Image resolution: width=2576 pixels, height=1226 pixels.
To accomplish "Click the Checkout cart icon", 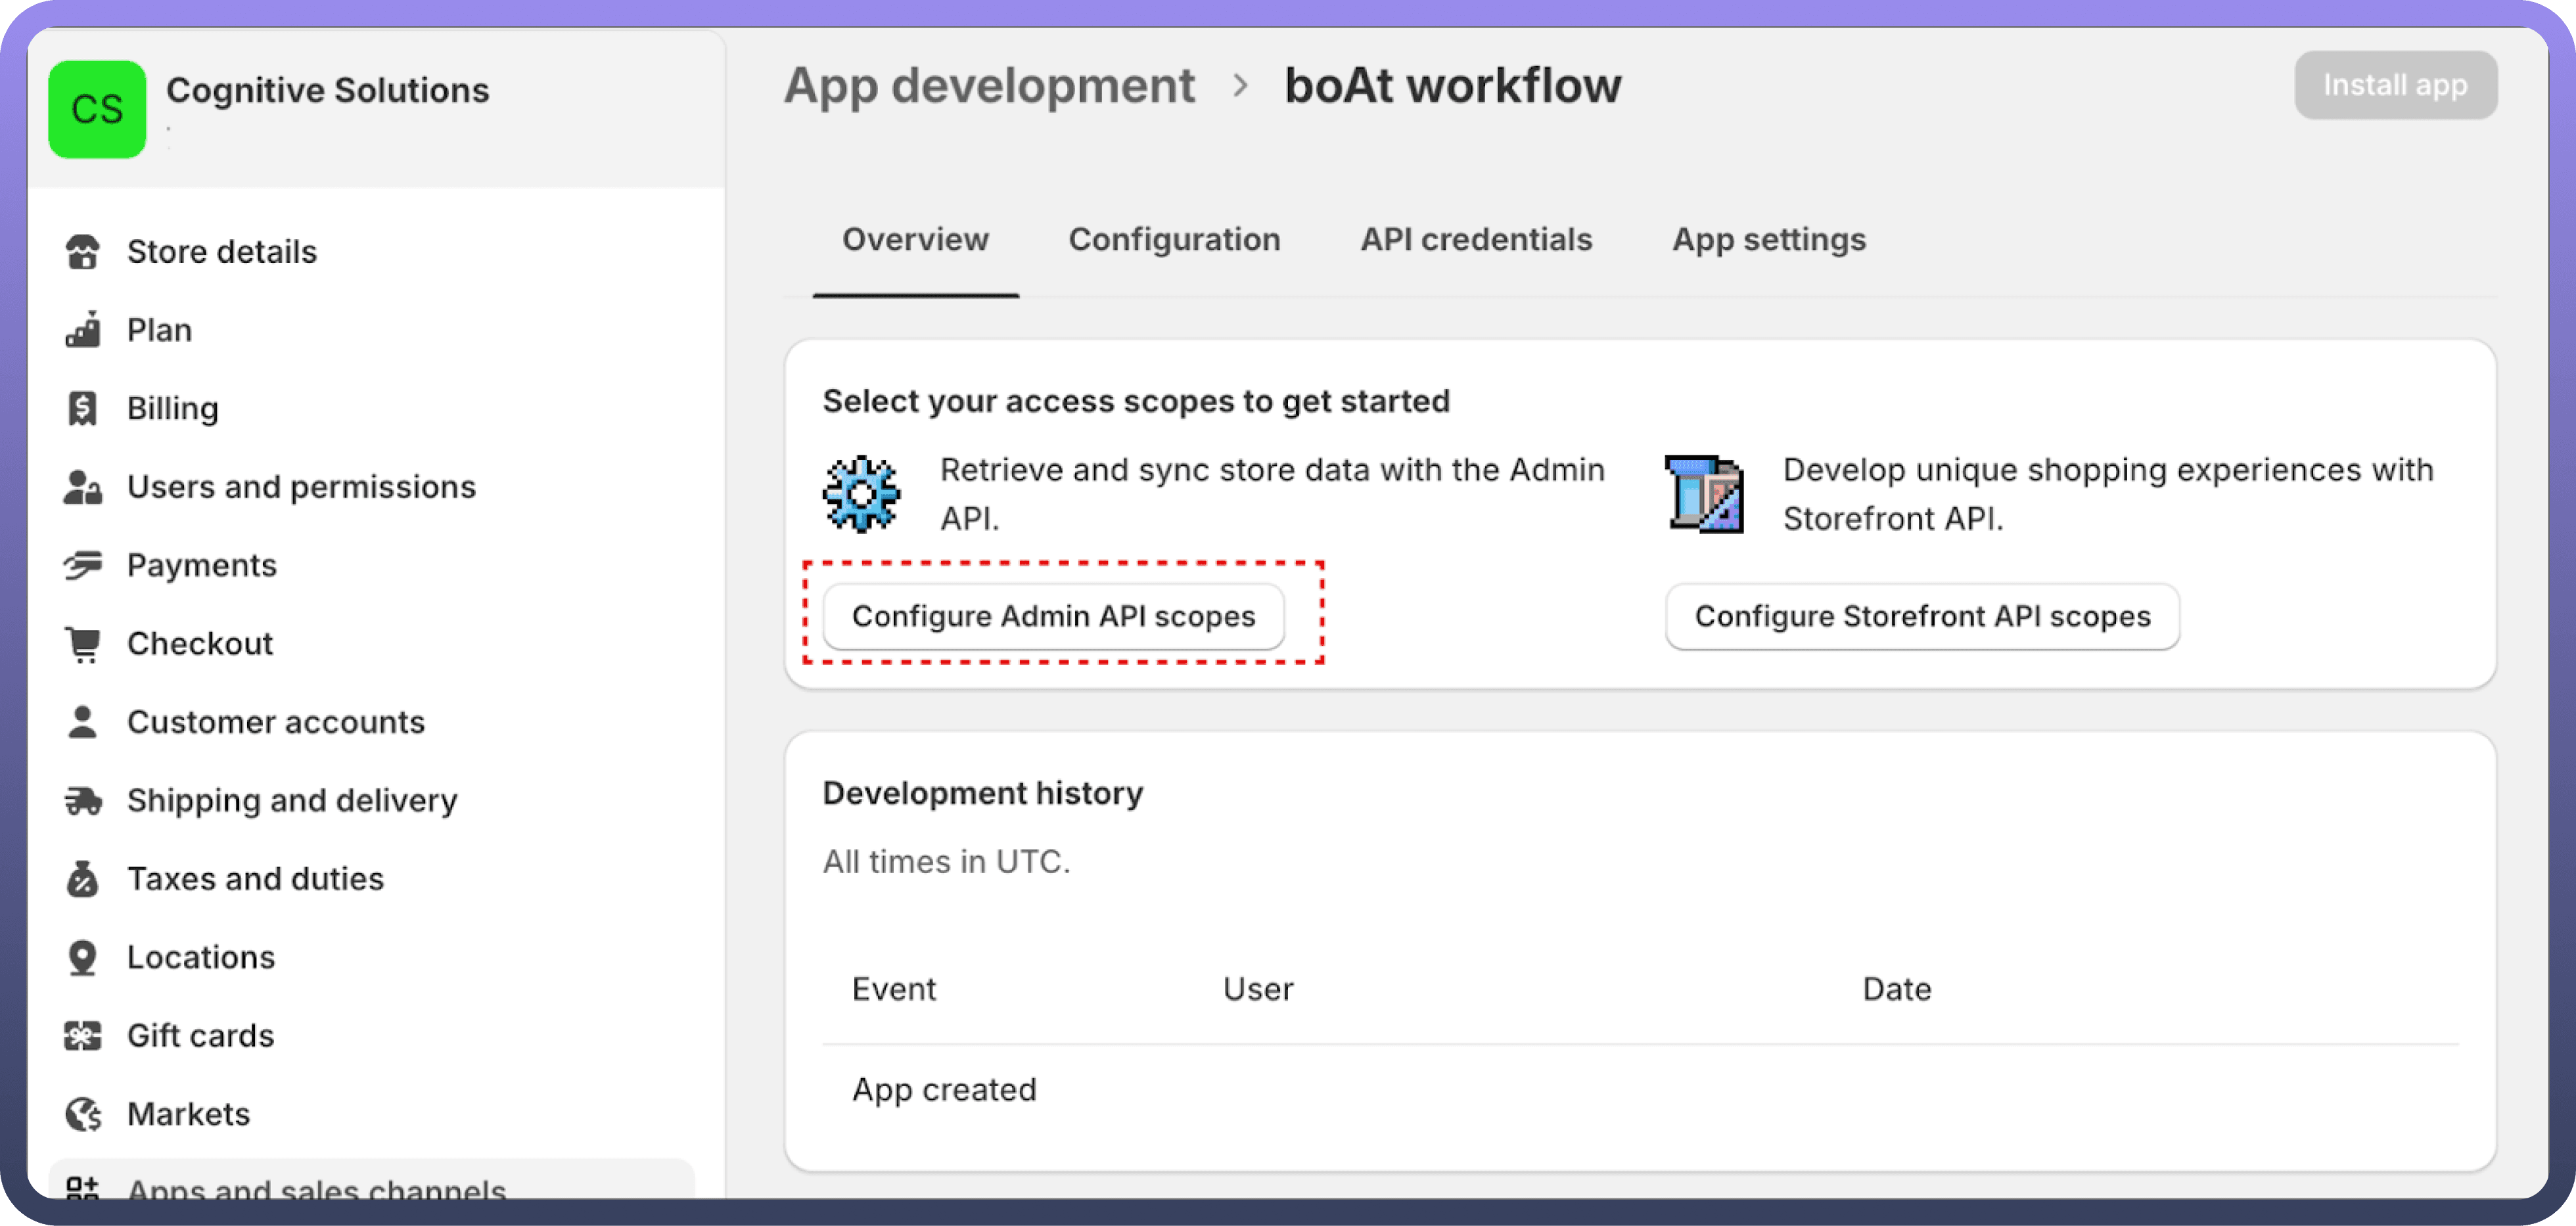I will coord(82,644).
